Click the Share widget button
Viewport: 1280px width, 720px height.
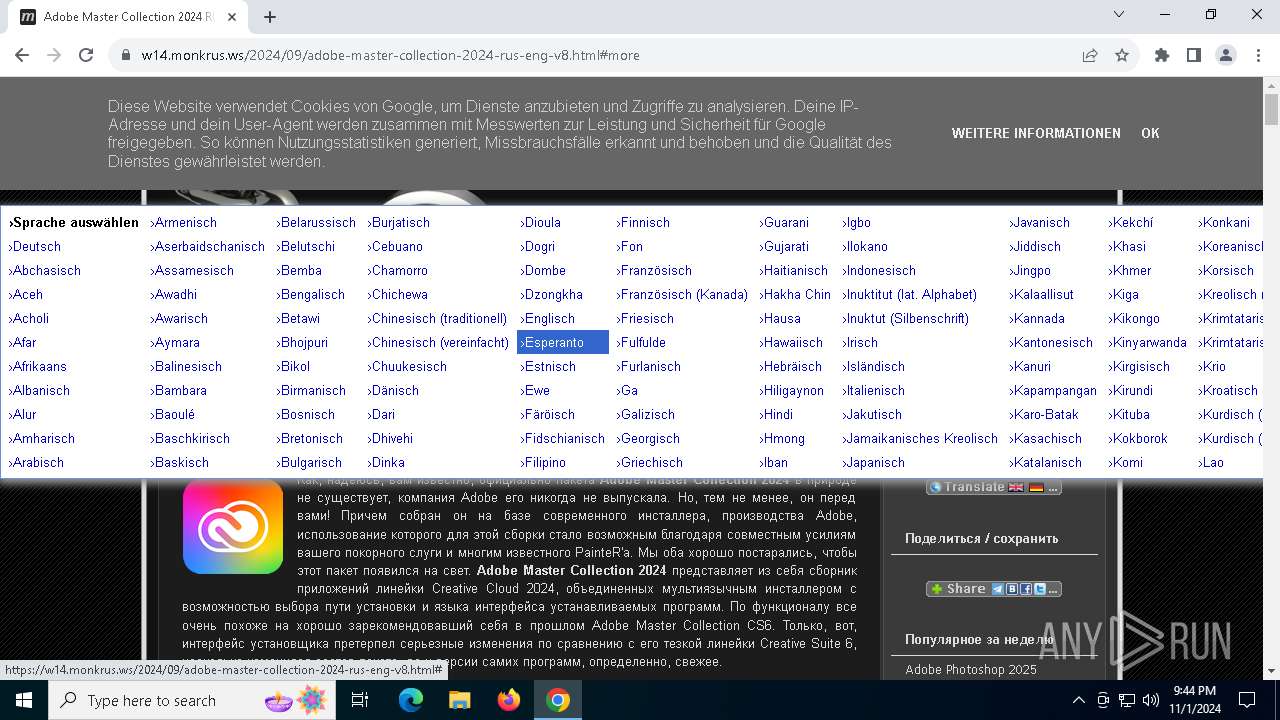click(x=993, y=589)
